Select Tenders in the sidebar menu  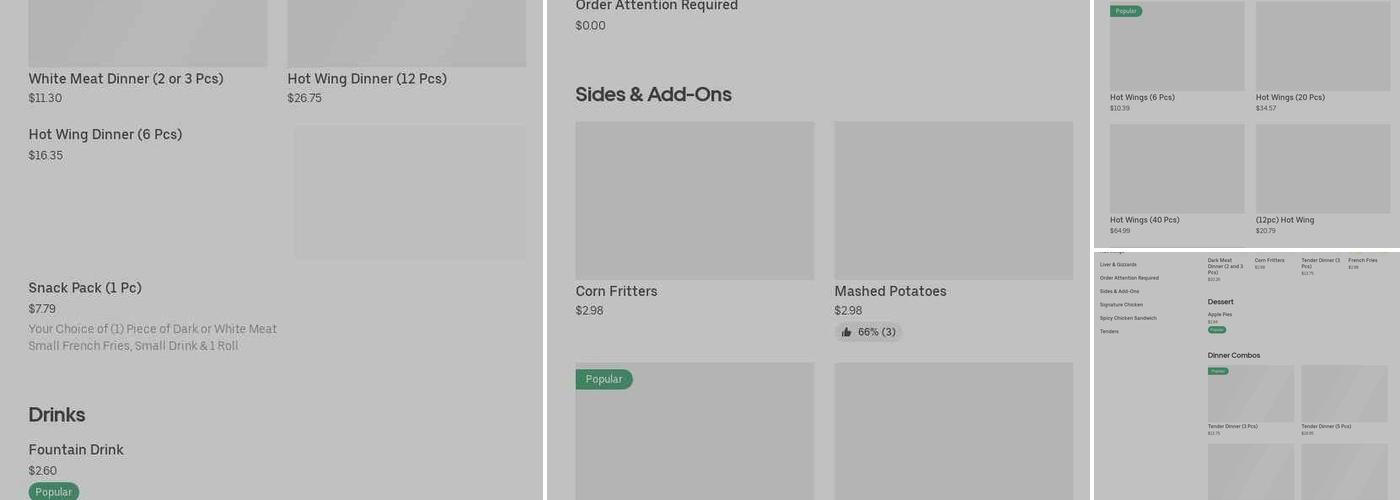point(1109,331)
